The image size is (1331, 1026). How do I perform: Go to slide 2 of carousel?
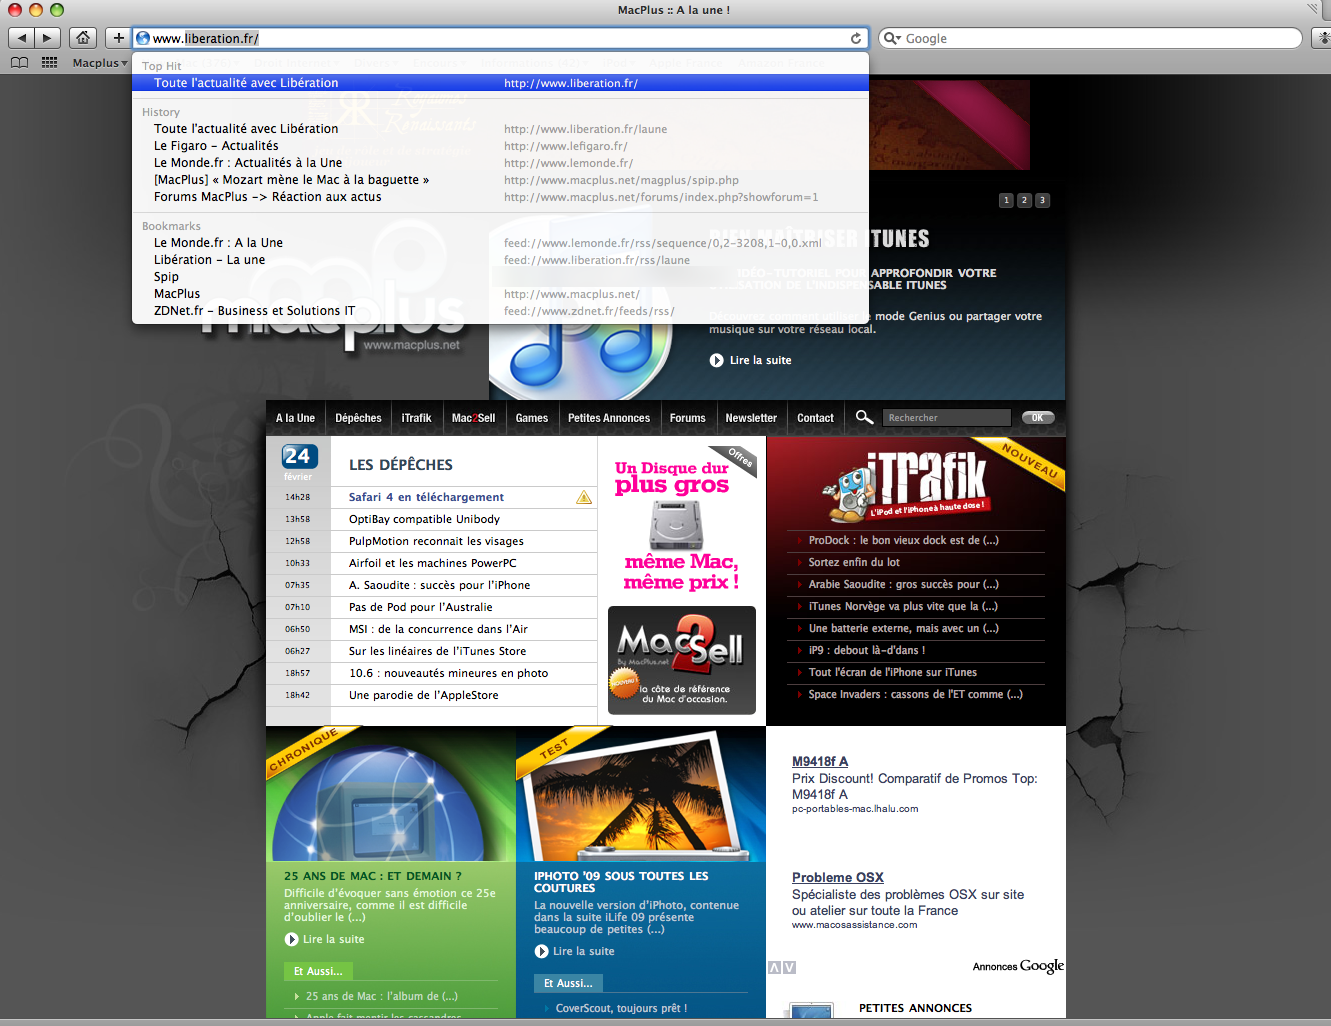click(x=1024, y=200)
